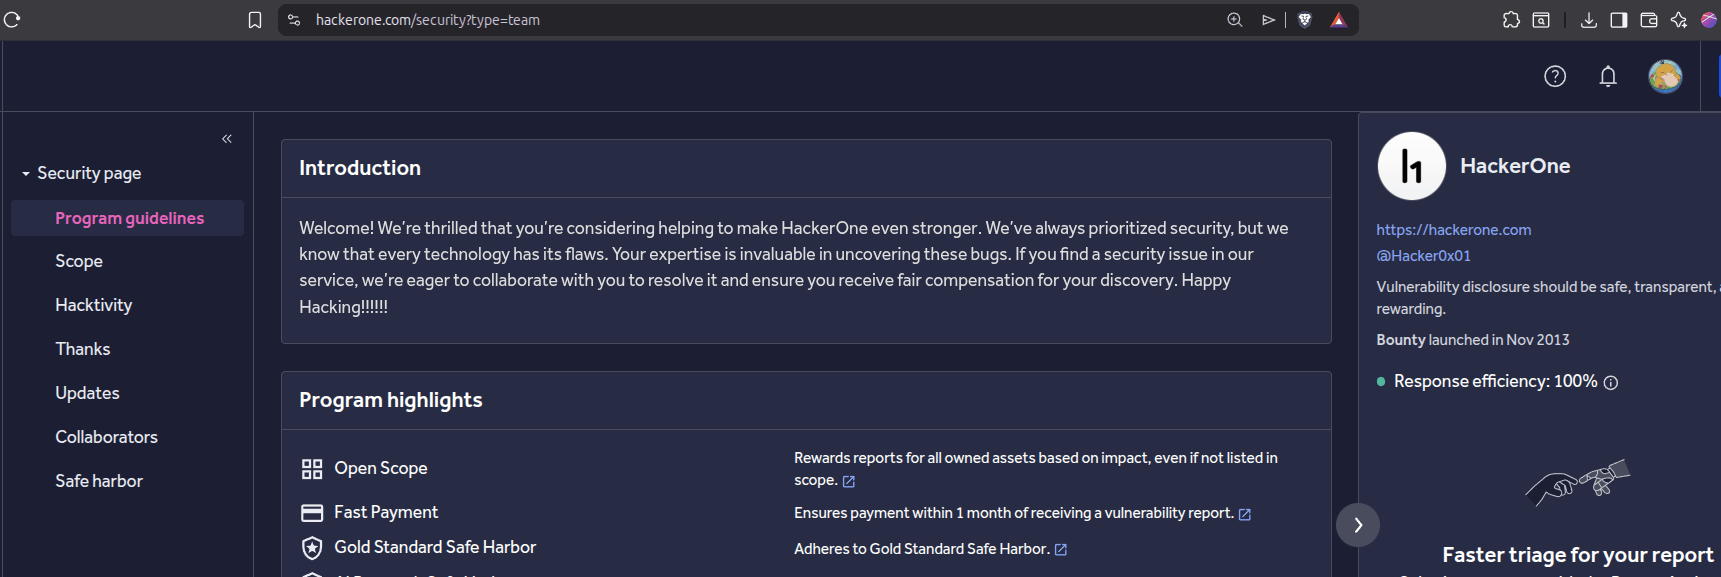
Task: Click 'Faster triage for your report' heading
Action: click(x=1577, y=555)
